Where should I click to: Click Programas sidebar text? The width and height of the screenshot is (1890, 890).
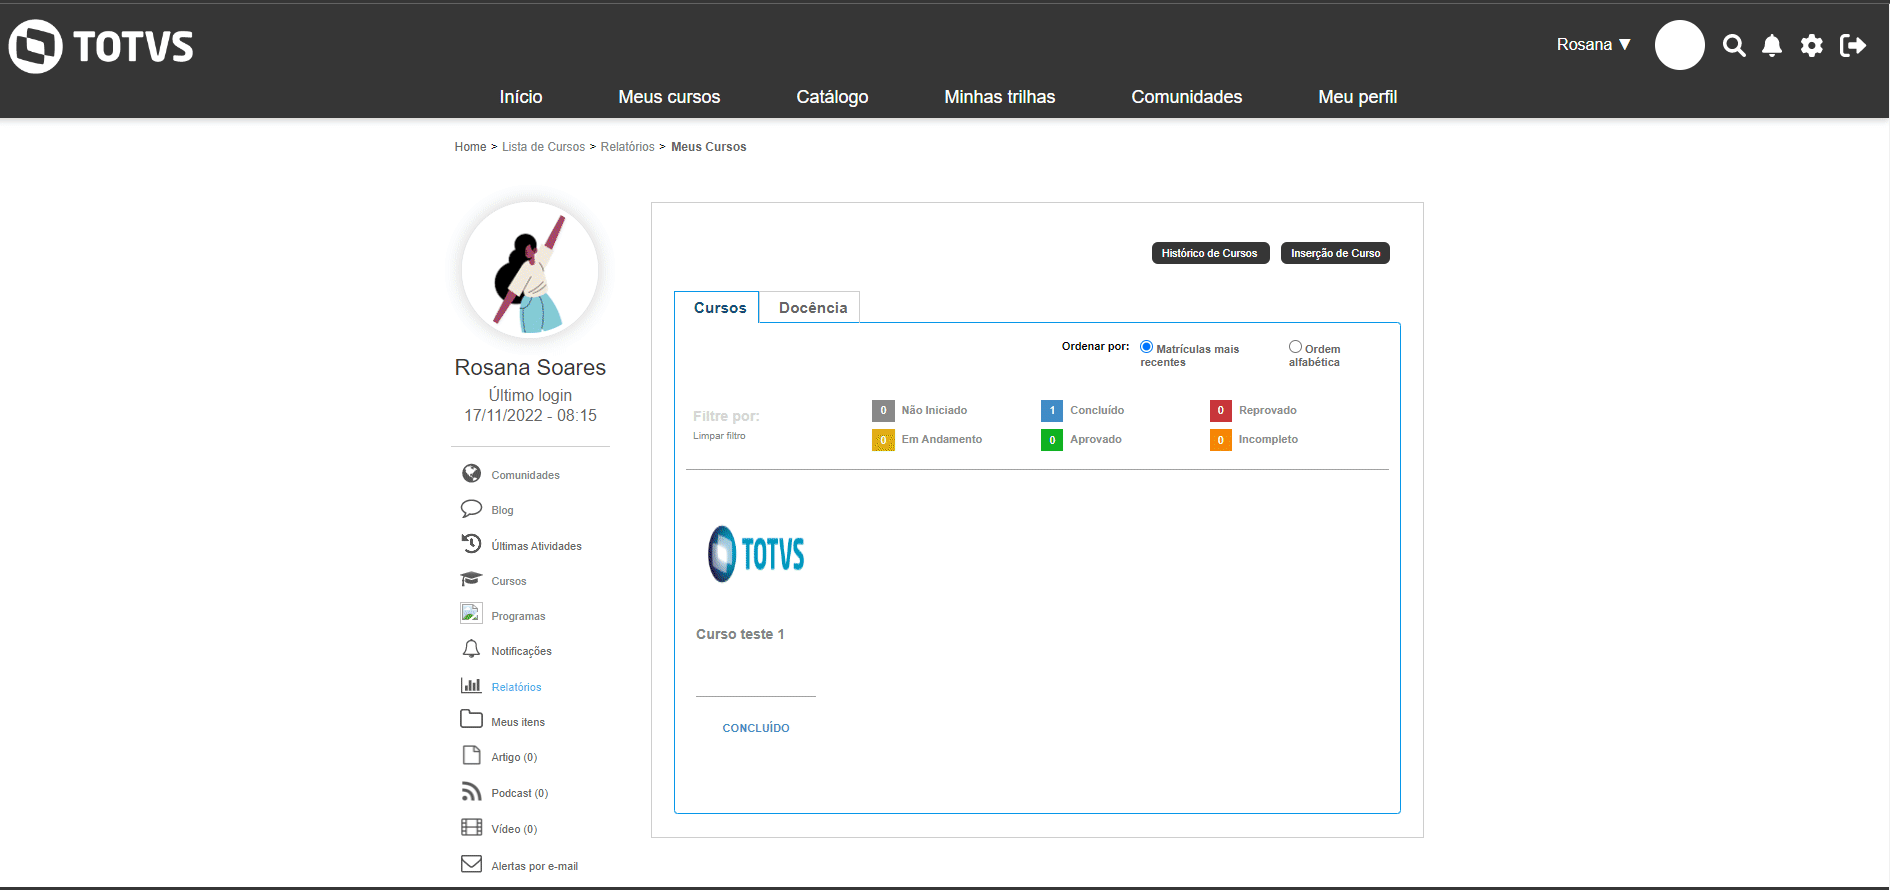(x=518, y=616)
